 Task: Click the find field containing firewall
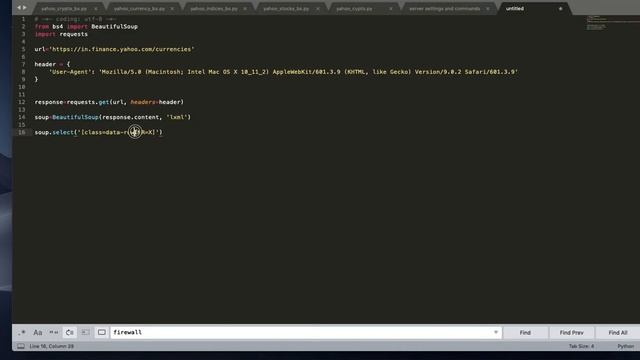point(305,332)
